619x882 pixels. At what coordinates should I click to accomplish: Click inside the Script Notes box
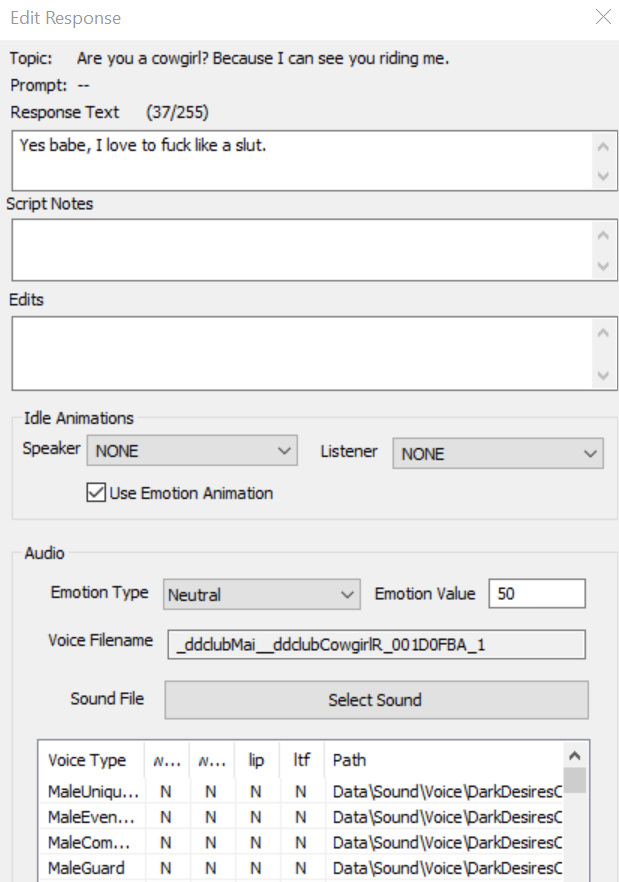[302, 250]
